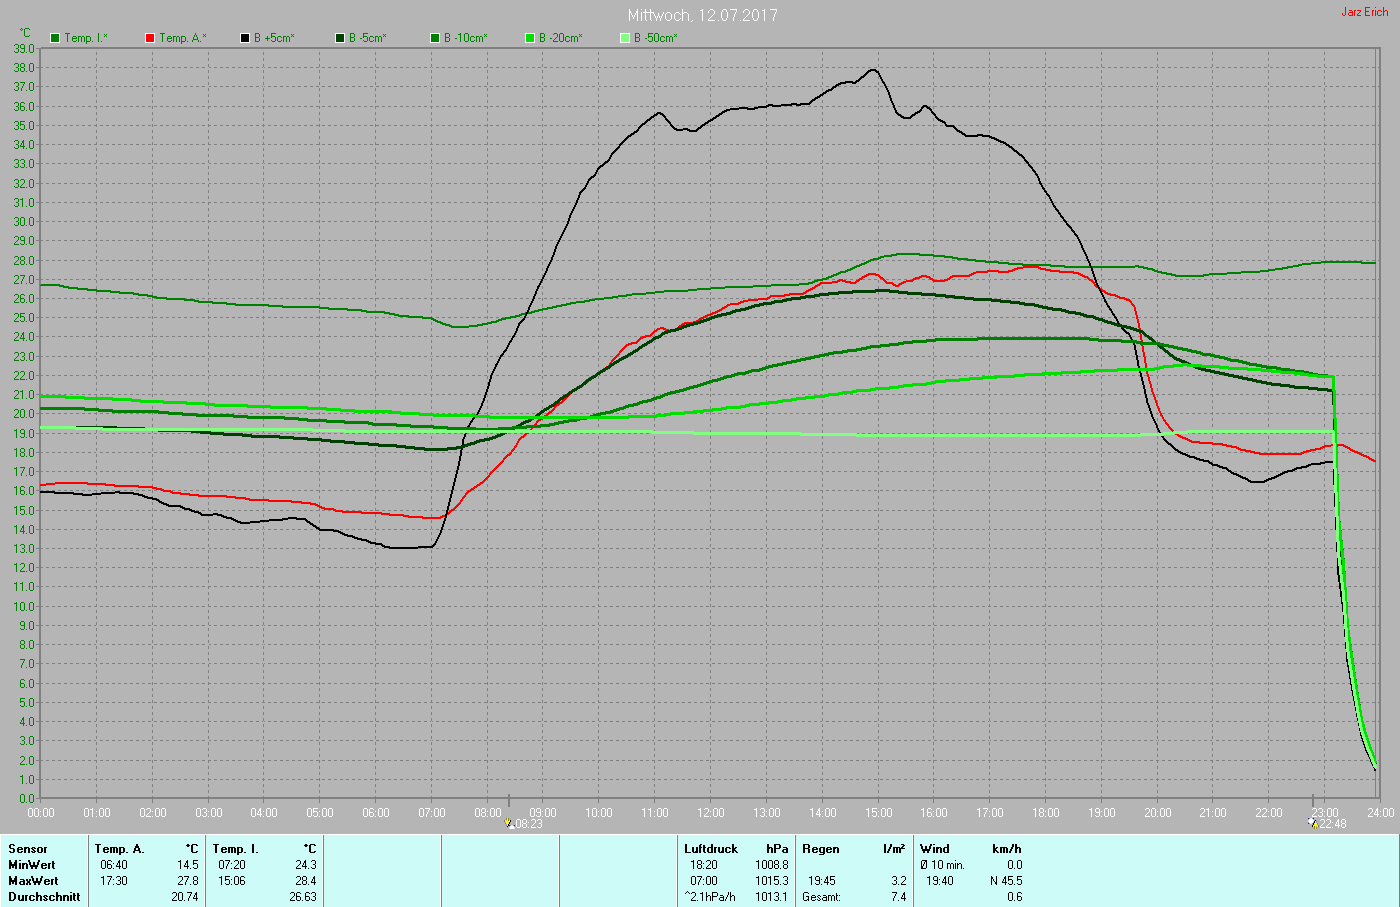
Task: Select the Temp. A.* legend label
Action: tap(182, 38)
